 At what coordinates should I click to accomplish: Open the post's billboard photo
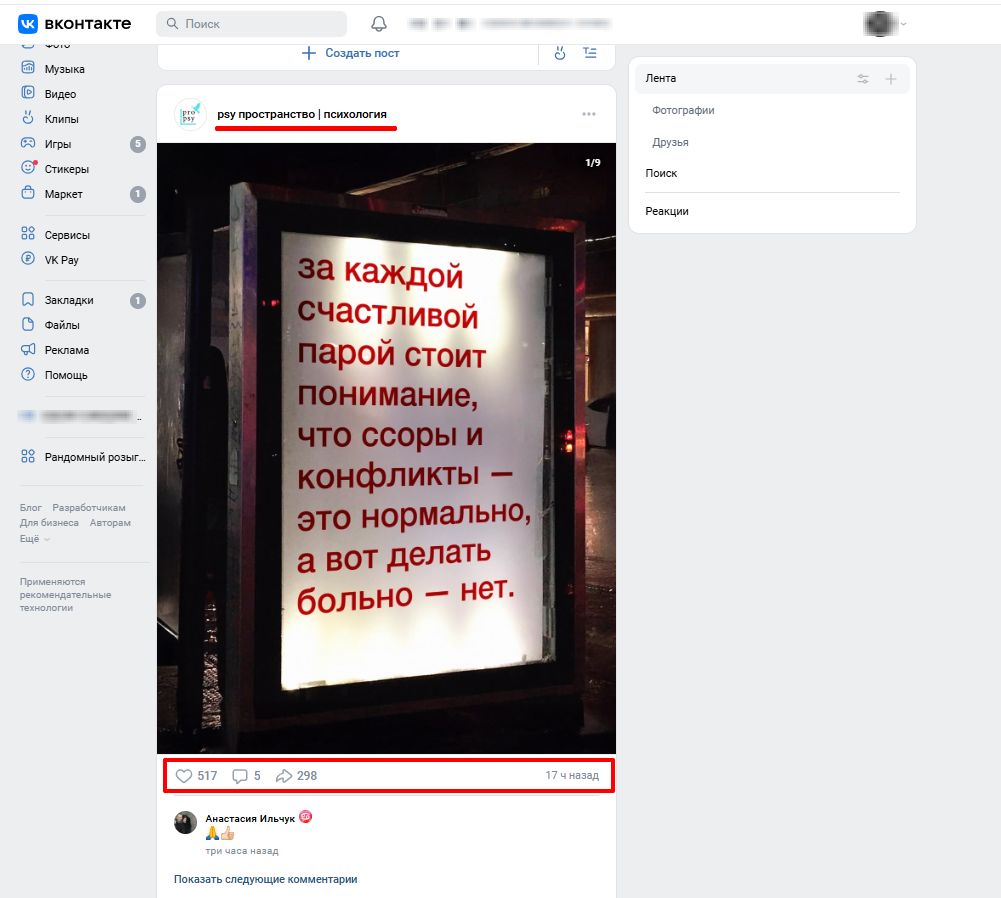(386, 448)
